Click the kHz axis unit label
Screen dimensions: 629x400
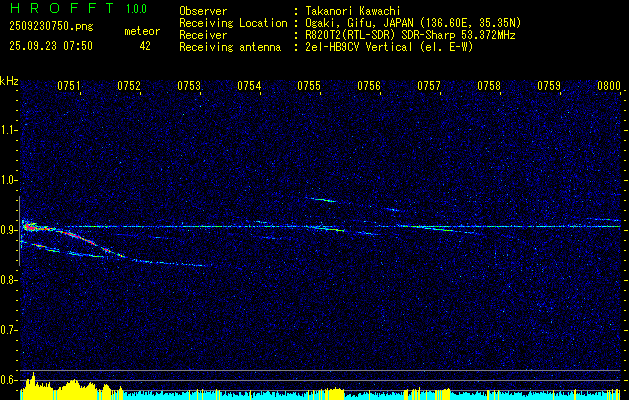coord(9,81)
